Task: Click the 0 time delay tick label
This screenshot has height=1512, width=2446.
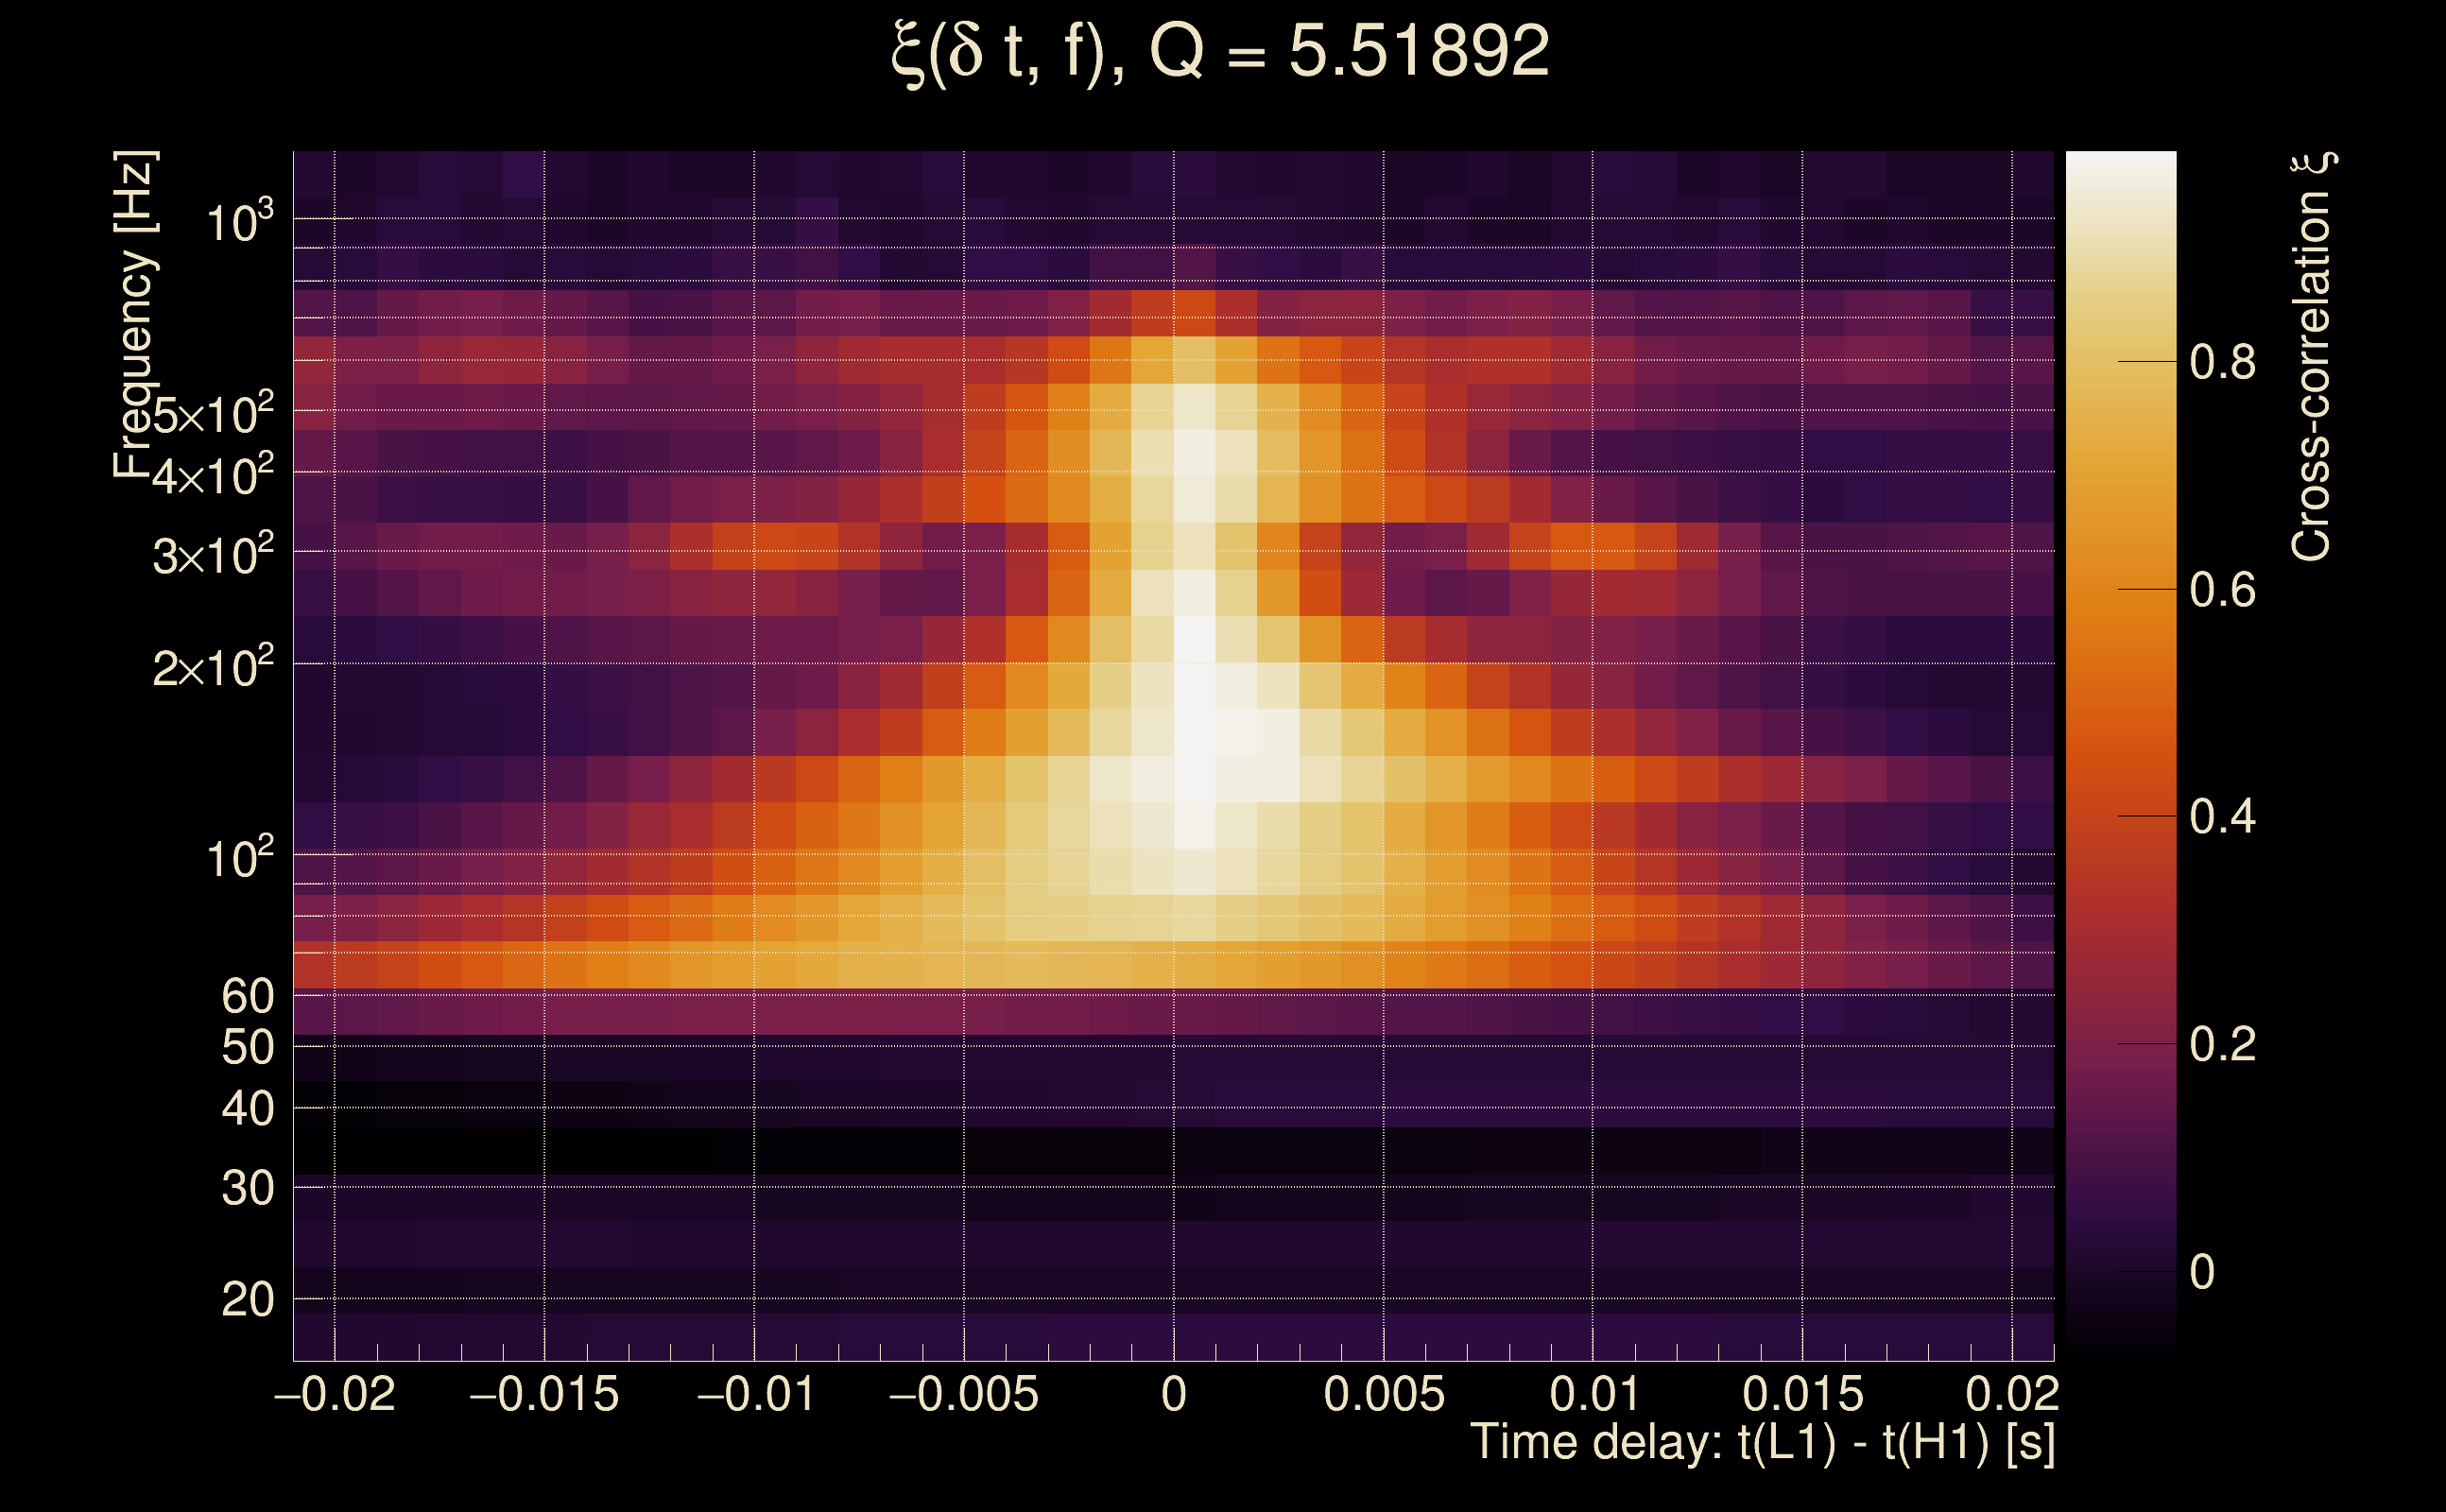Action: click(x=1174, y=1394)
